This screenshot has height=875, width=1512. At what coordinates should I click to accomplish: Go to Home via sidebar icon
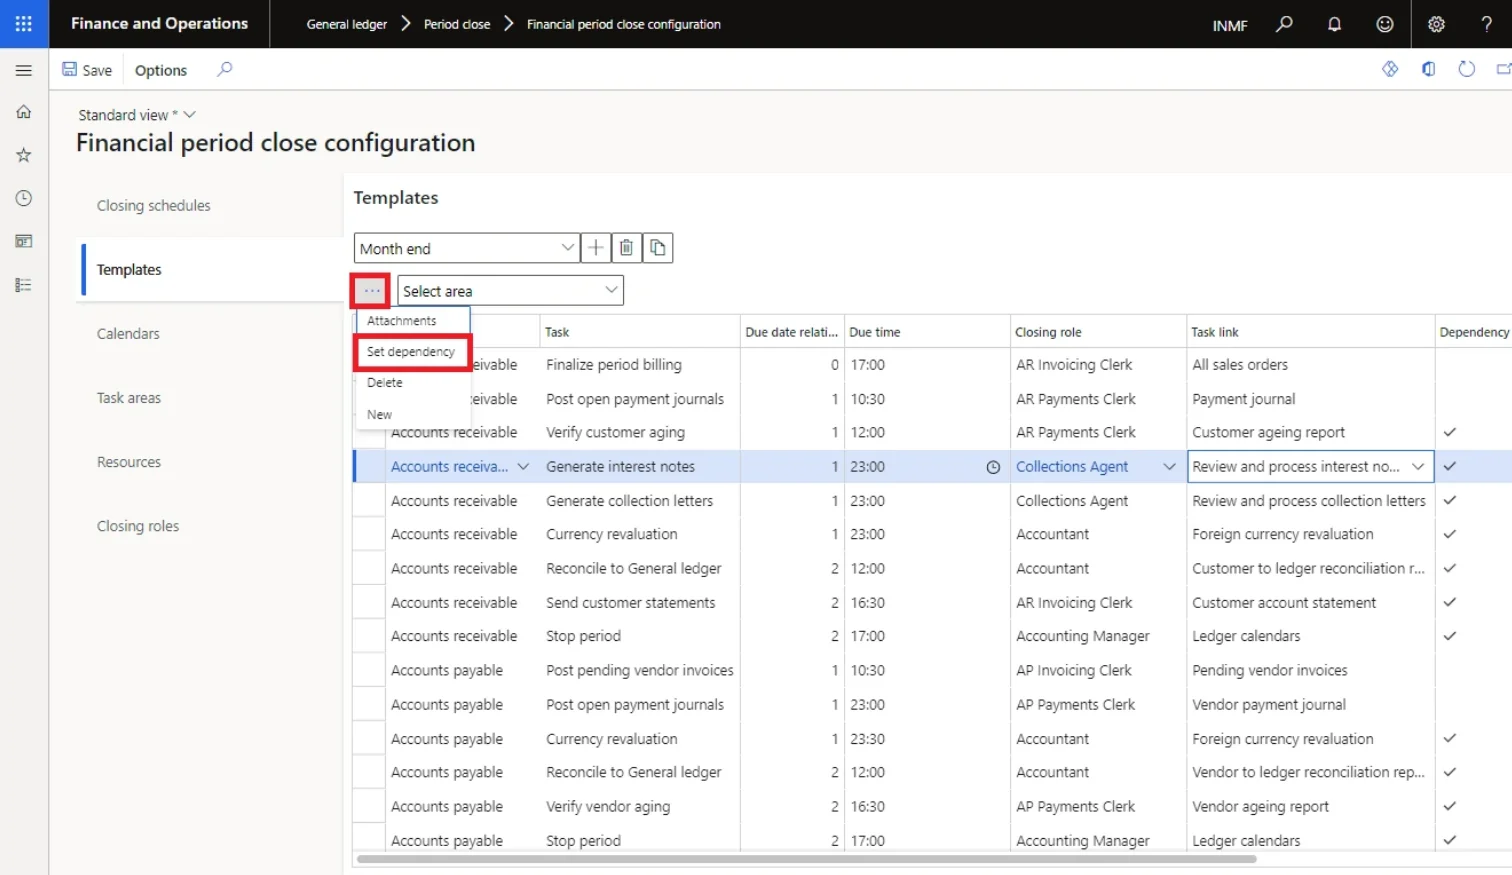click(24, 112)
